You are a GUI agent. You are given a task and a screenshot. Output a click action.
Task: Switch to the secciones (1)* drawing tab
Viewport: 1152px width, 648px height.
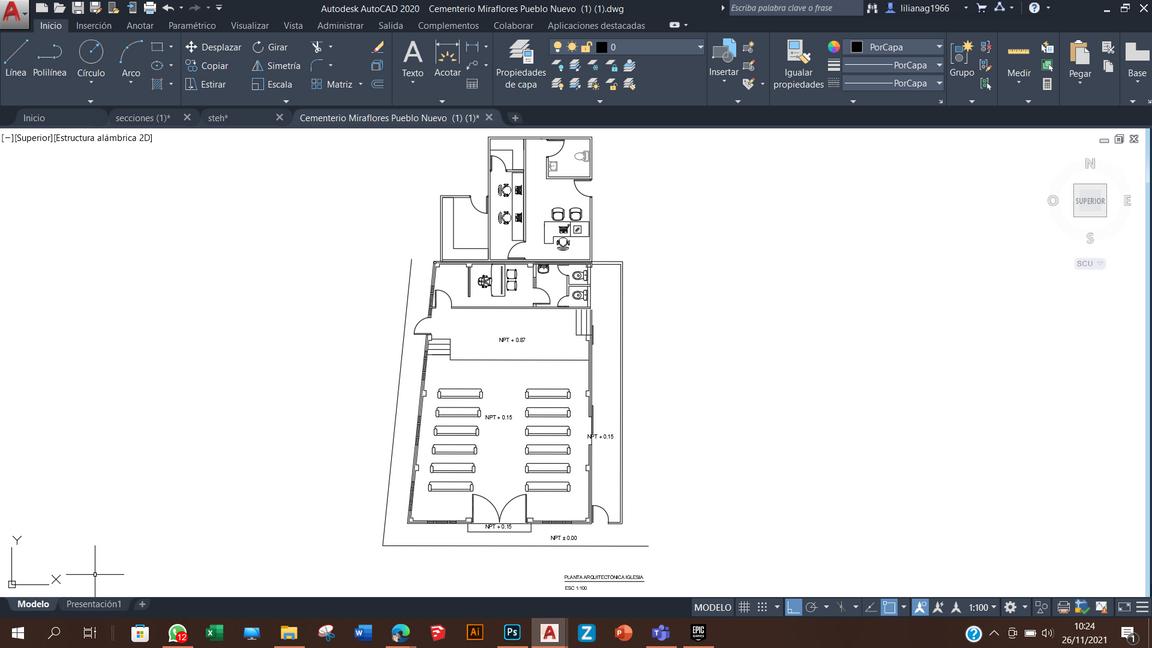143,118
